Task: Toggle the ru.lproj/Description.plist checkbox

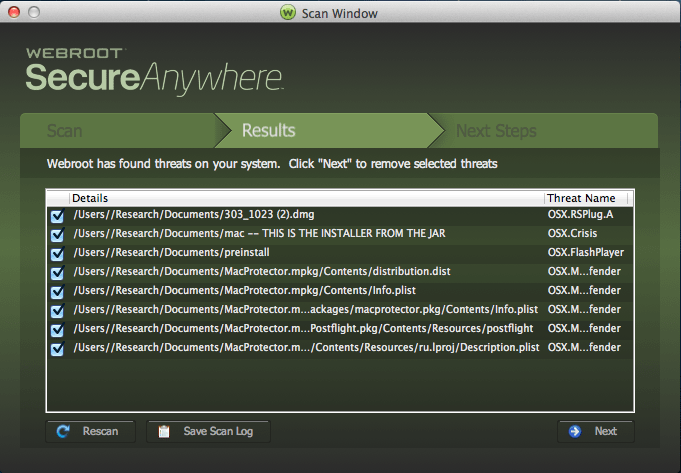Action: [57, 349]
